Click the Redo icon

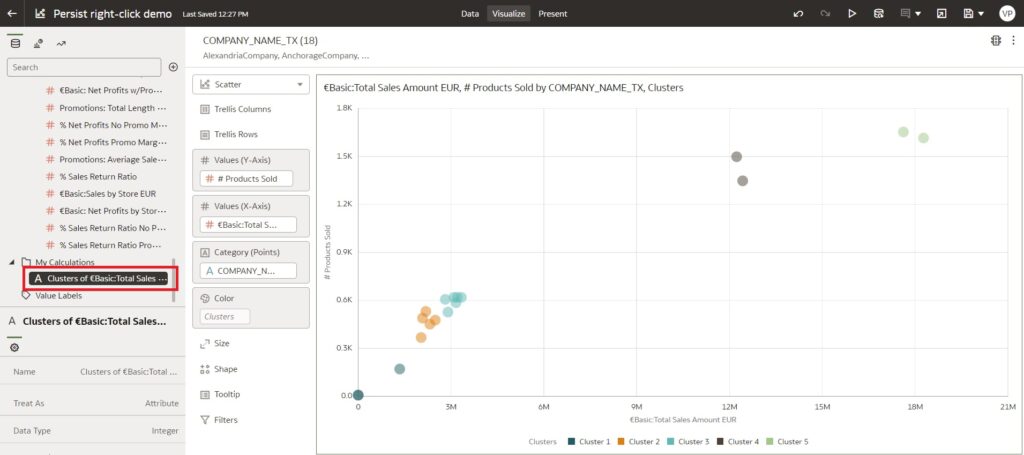pyautogui.click(x=825, y=13)
